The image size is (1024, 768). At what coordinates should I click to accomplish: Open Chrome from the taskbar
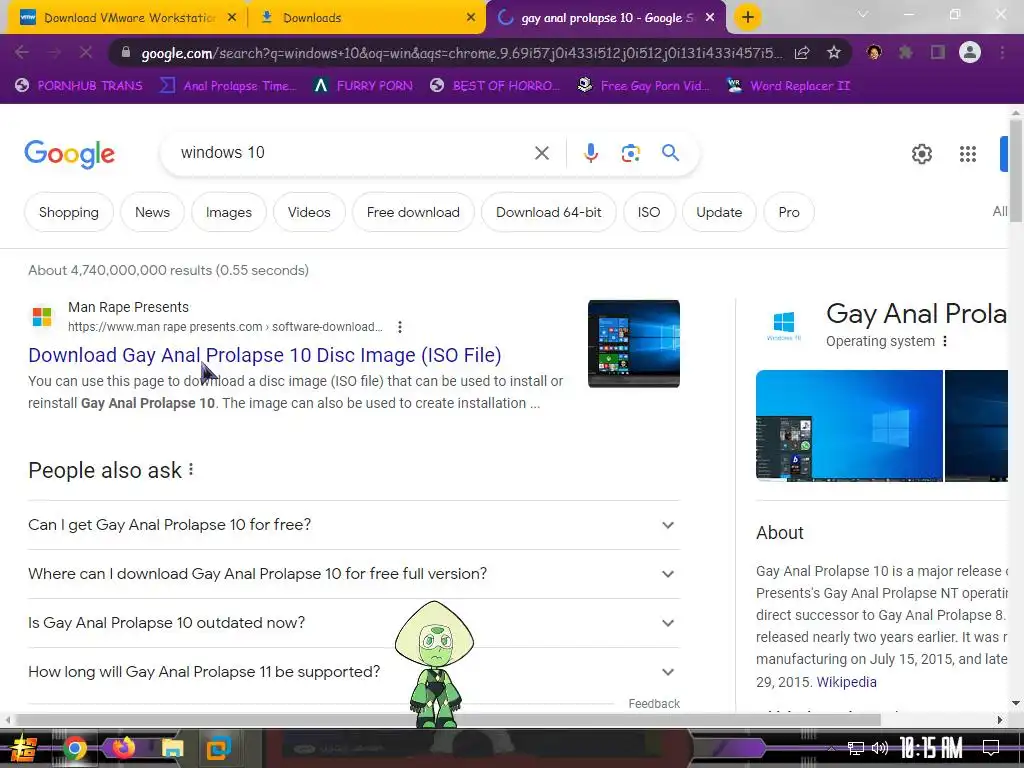pos(75,748)
